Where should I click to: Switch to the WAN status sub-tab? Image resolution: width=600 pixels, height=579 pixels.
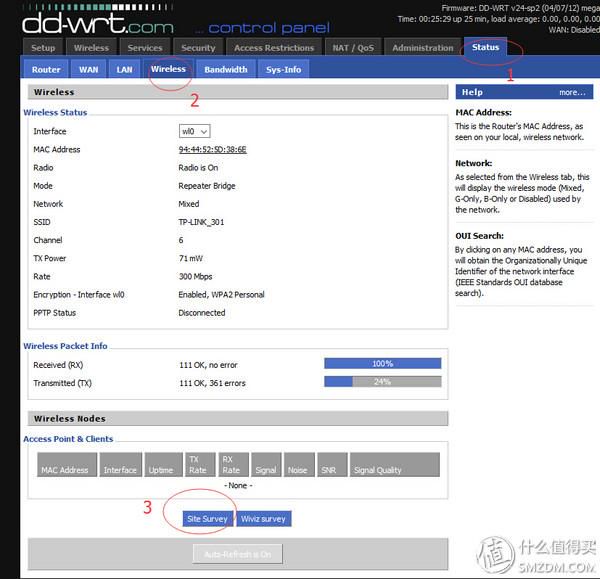click(x=88, y=69)
